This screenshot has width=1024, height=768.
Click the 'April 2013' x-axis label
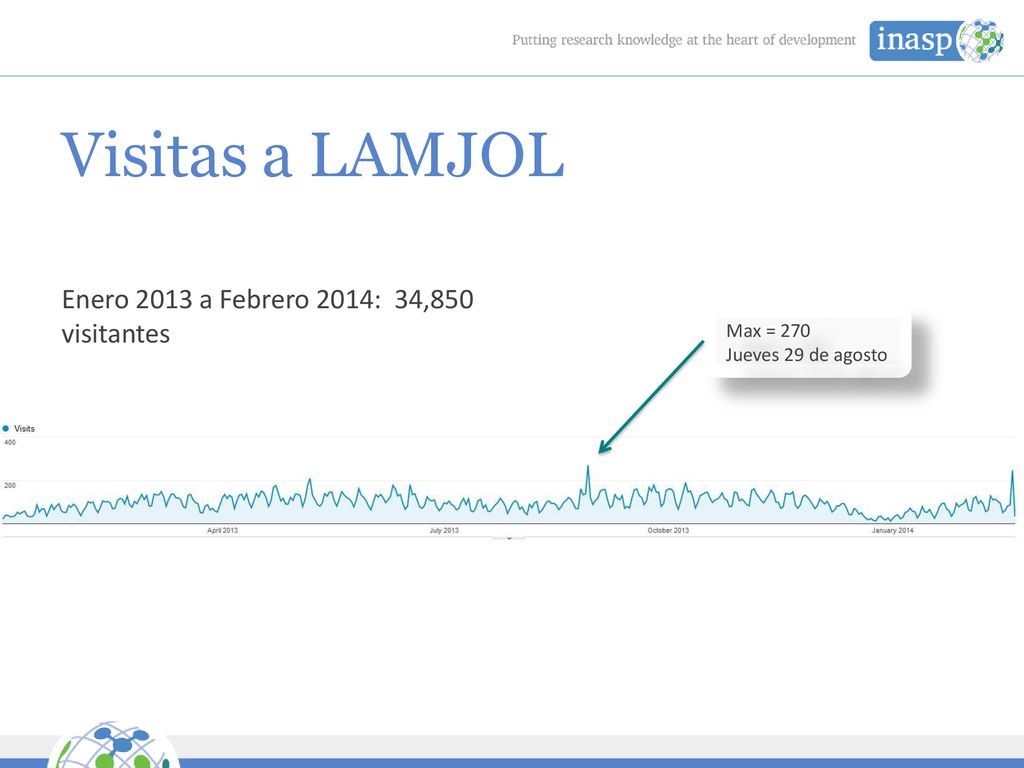click(x=222, y=530)
